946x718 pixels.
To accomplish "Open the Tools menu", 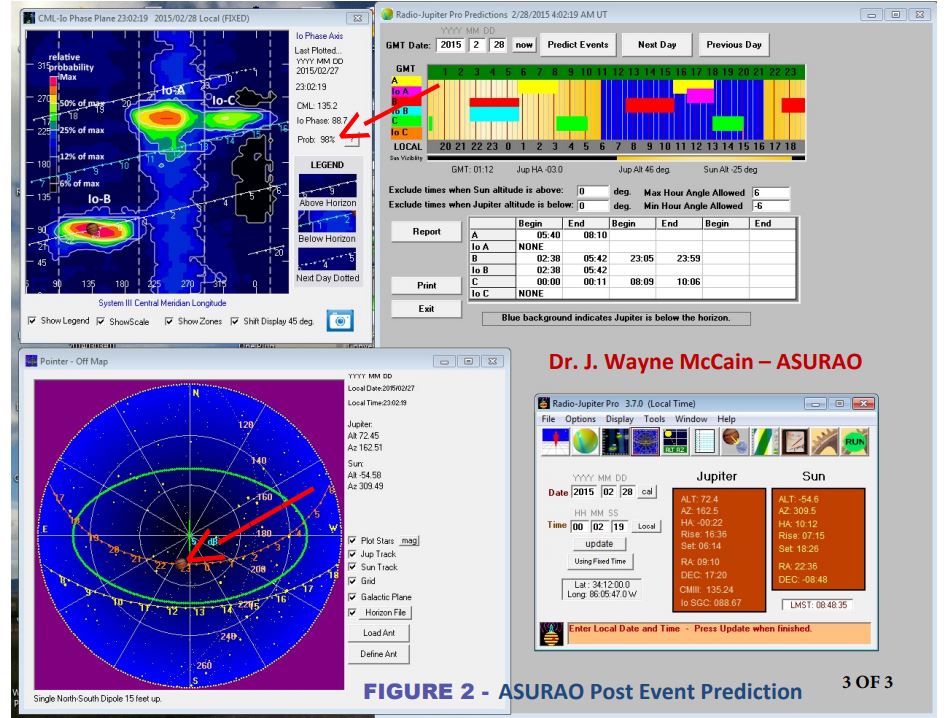I will coord(654,419).
